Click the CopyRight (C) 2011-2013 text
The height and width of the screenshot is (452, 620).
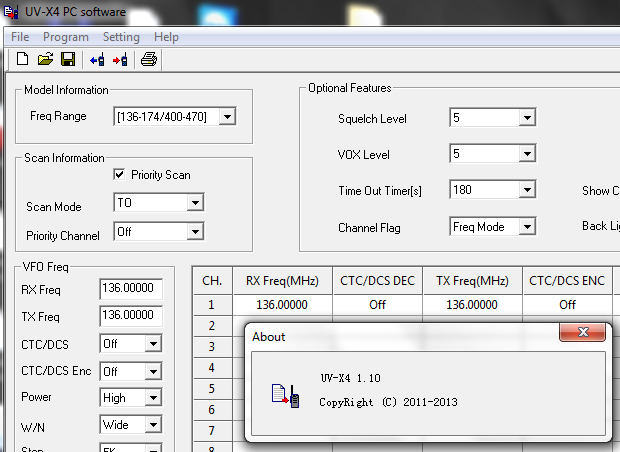[x=388, y=402]
